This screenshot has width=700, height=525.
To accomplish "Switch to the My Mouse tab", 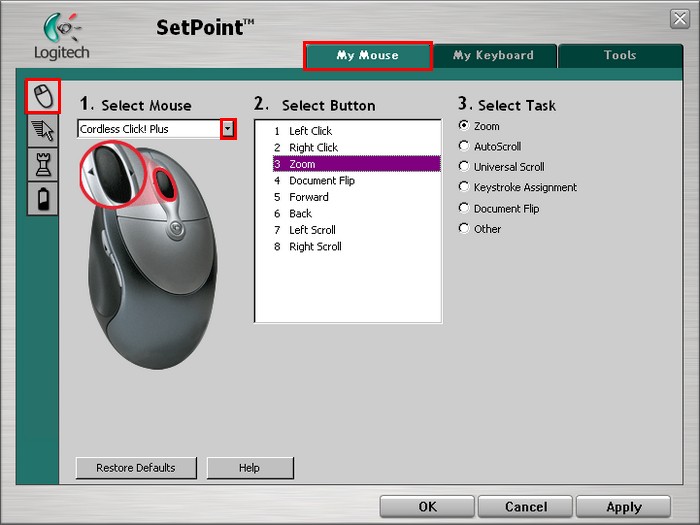I will pos(367,55).
